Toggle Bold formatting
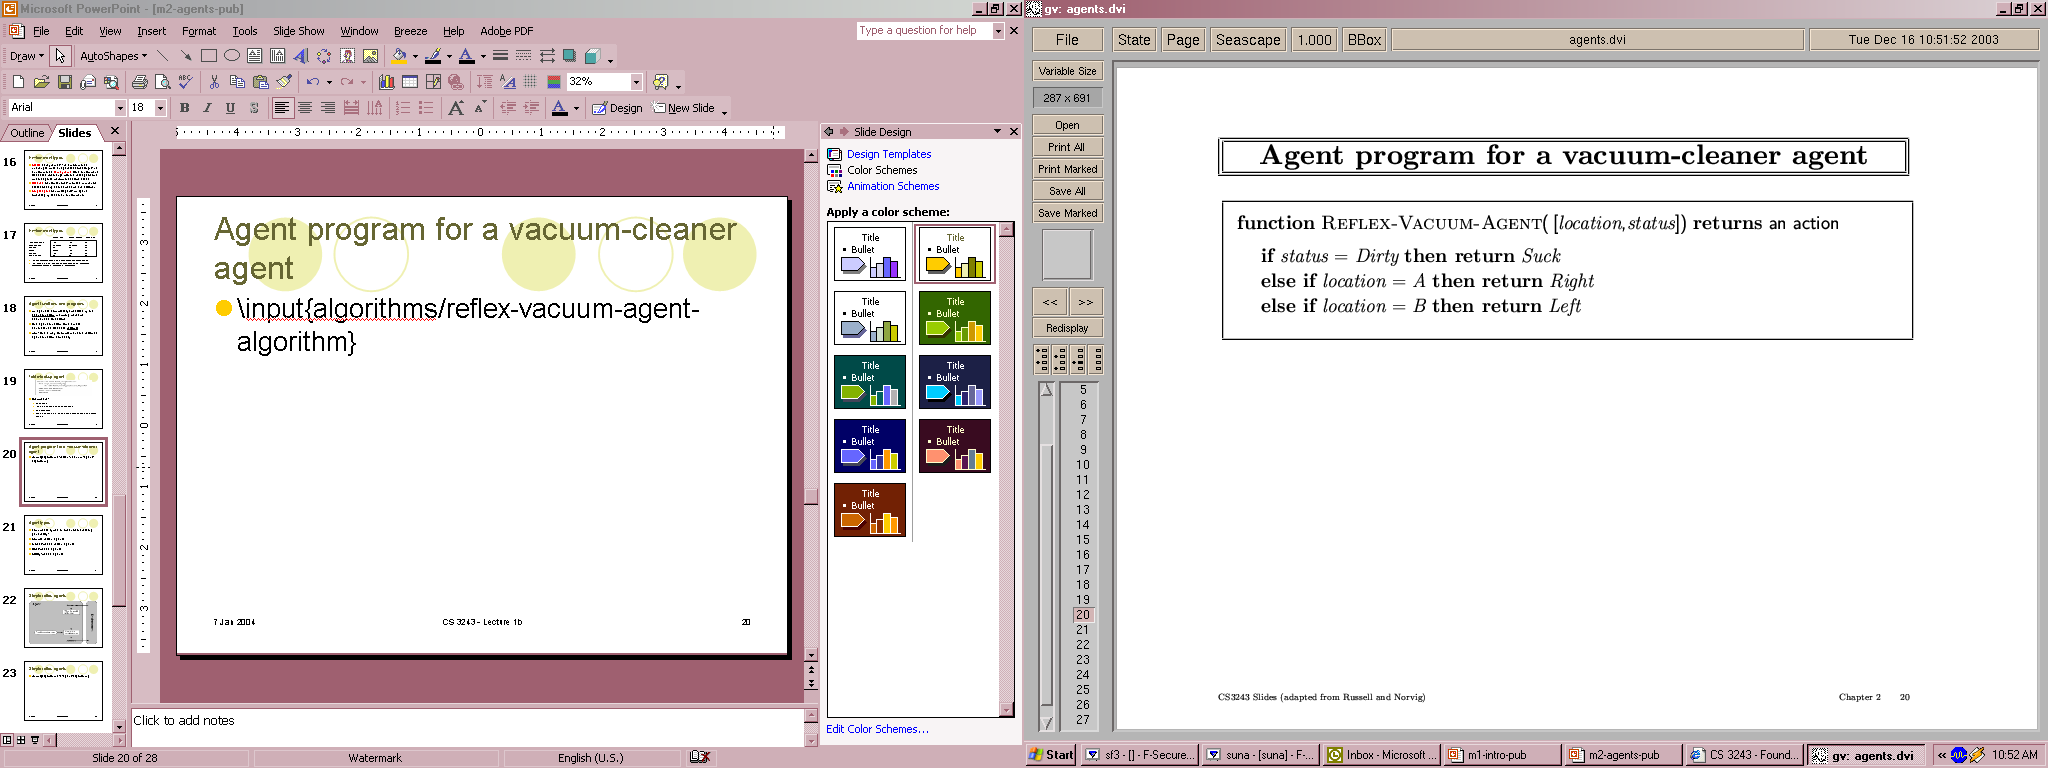Image resolution: width=2048 pixels, height=768 pixels. [x=184, y=108]
